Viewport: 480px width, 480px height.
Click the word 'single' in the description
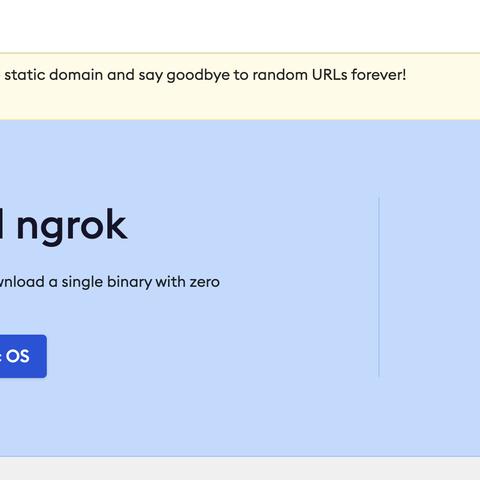click(82, 282)
